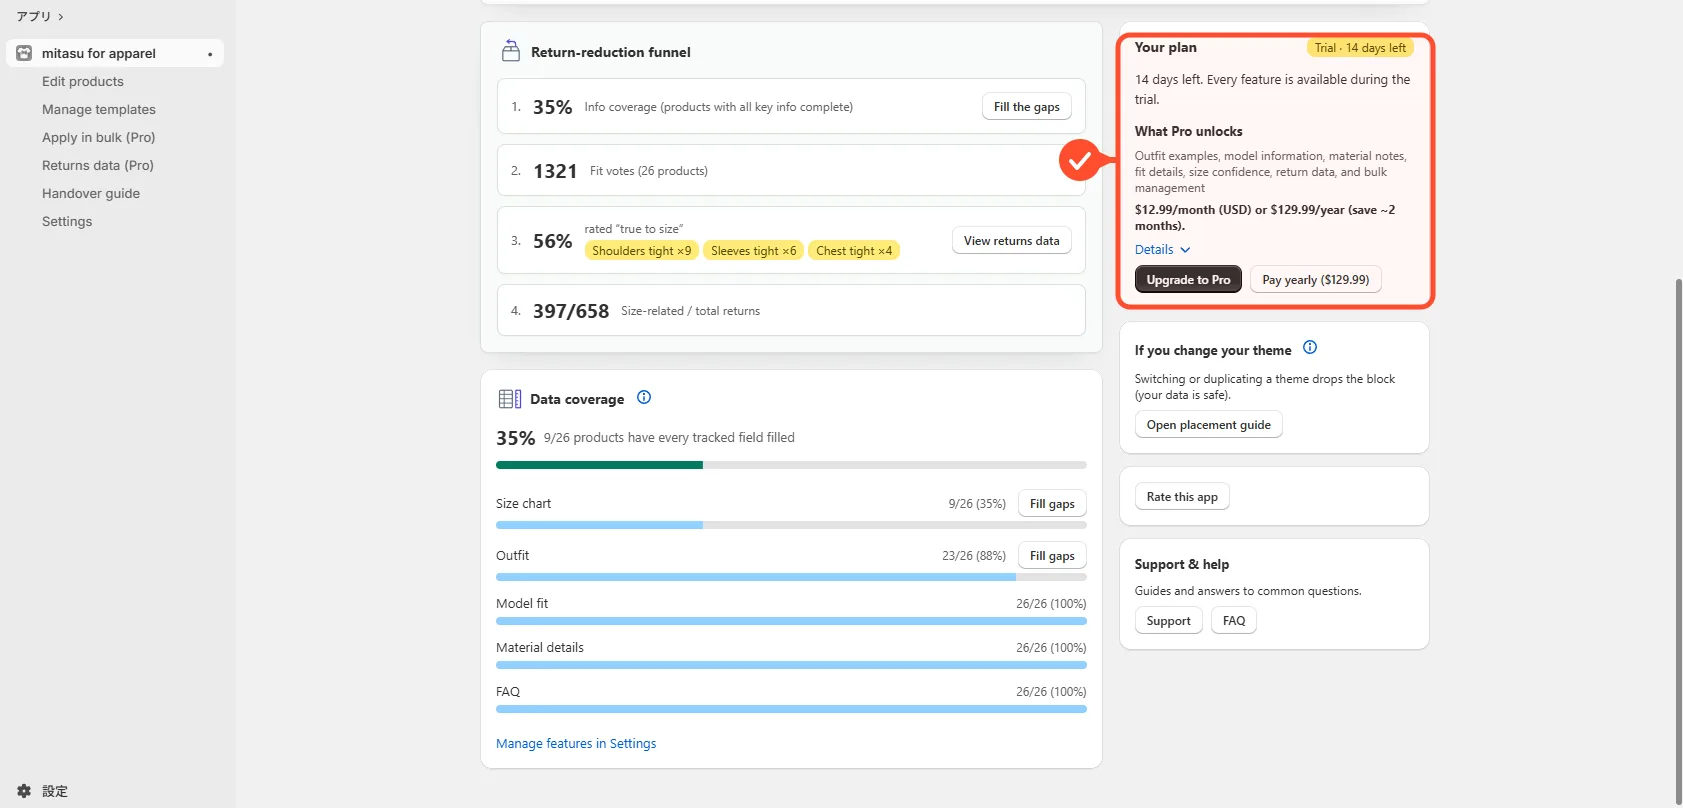Image resolution: width=1683 pixels, height=808 pixels.
Task: Click the View returns data button
Action: click(1011, 241)
